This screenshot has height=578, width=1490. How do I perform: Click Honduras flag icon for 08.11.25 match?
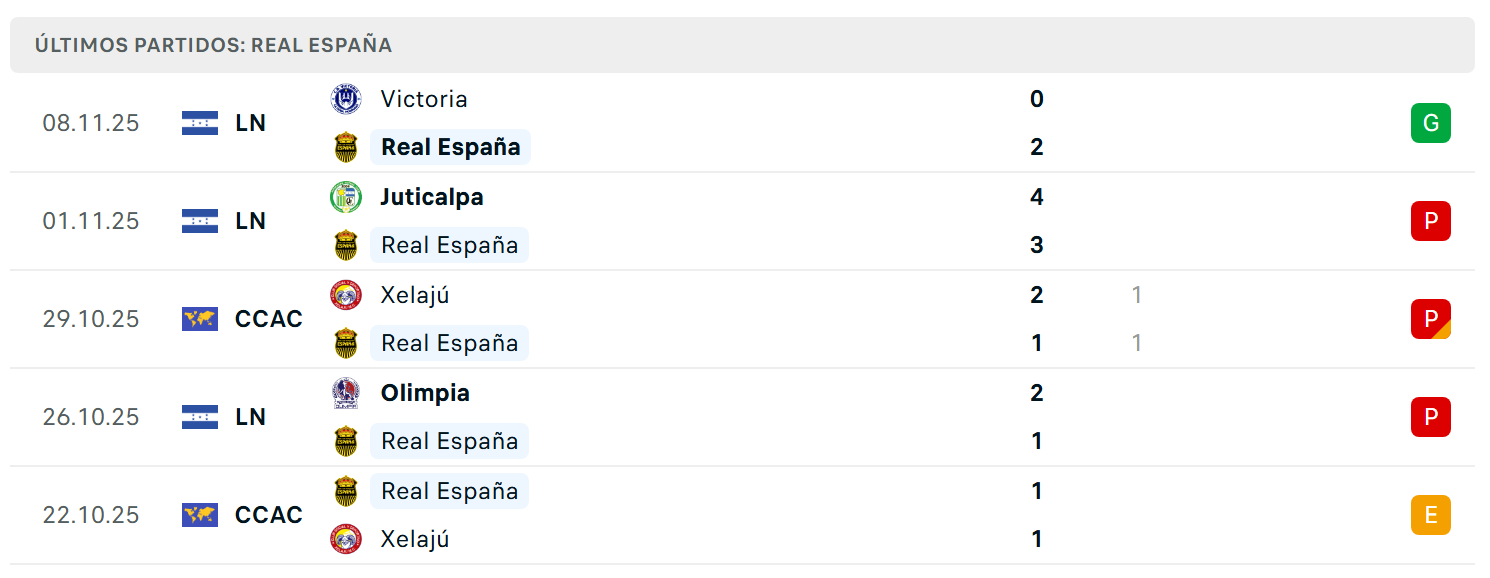200,123
